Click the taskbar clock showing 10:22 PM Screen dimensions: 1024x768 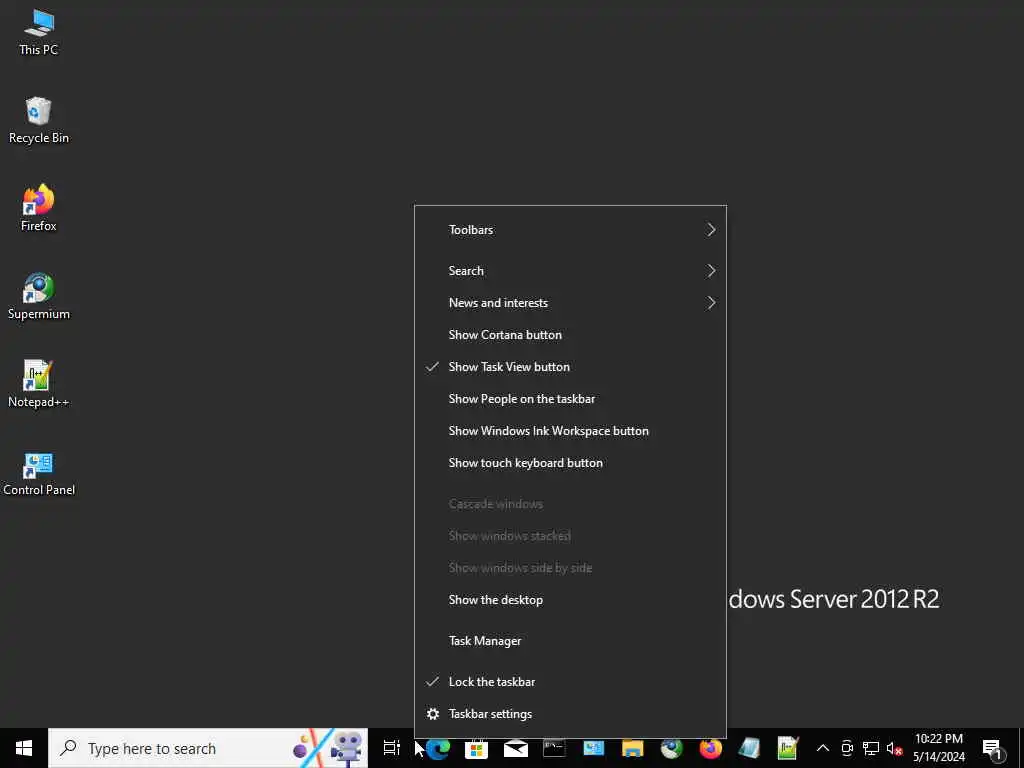pos(938,748)
